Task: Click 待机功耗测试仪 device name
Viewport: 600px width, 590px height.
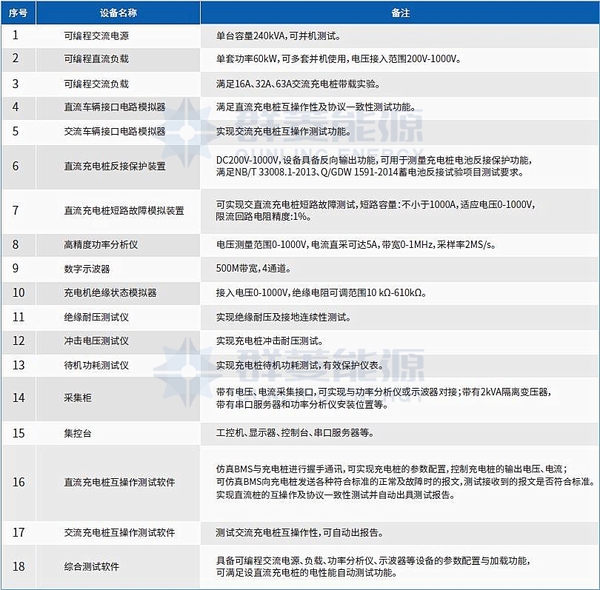Action: 96,365
